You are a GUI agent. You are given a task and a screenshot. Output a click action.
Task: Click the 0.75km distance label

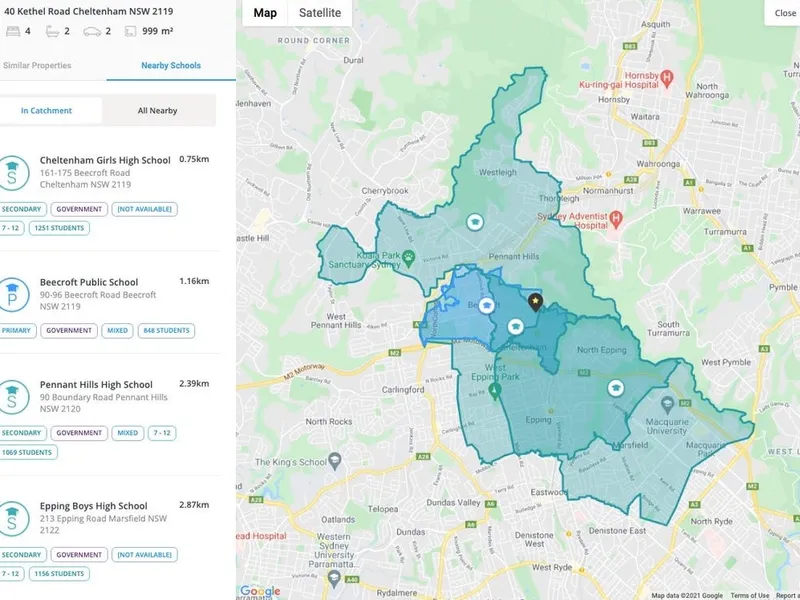(x=194, y=159)
